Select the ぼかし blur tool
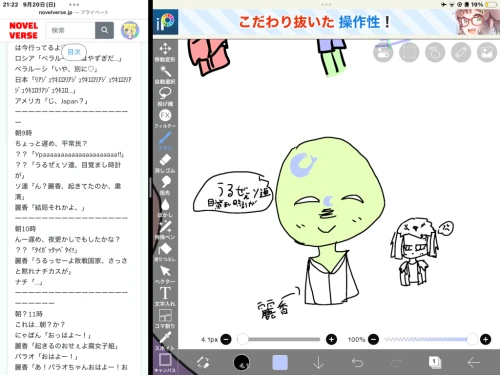The height and width of the screenshot is (375, 500). point(165,208)
